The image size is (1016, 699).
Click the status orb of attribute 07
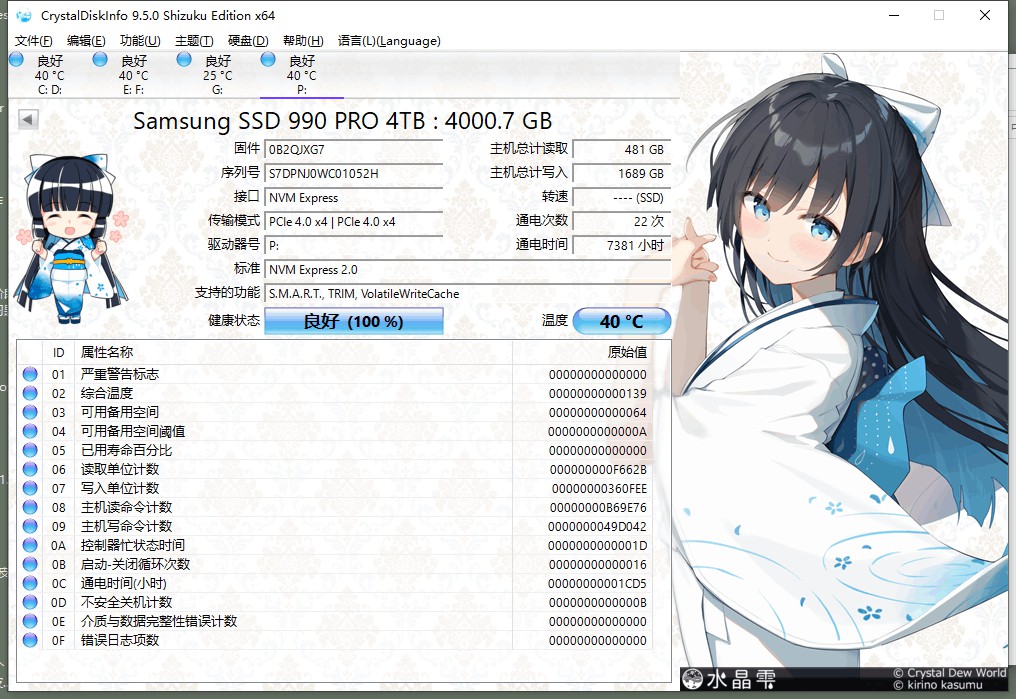[x=30, y=488]
